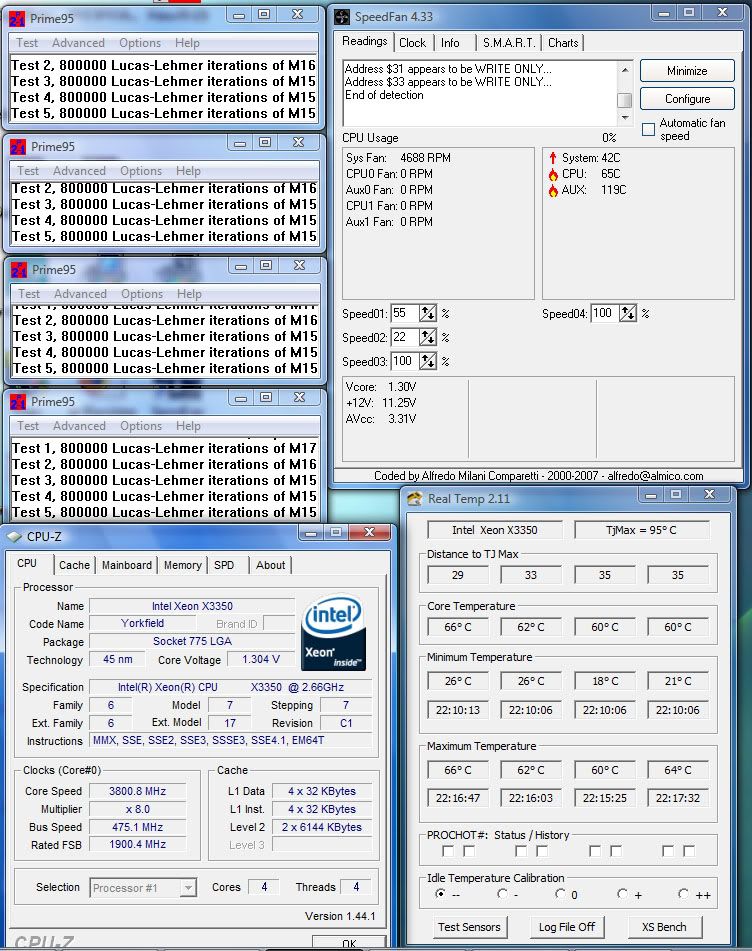The image size is (752, 951).
Task: Open the Mainboard tab in CPU-Z
Action: [127, 565]
